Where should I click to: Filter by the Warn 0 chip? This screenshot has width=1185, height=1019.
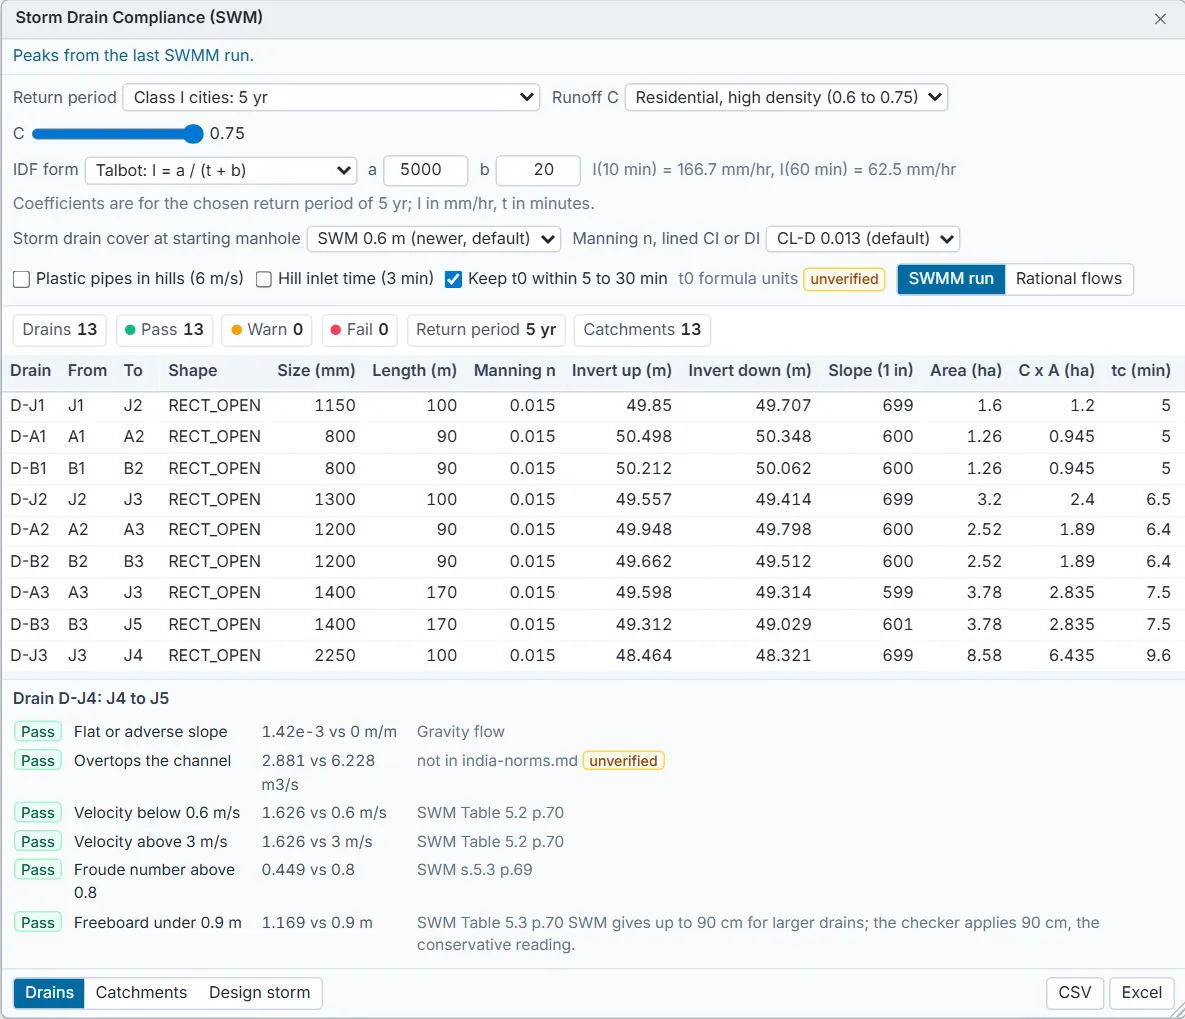point(267,330)
